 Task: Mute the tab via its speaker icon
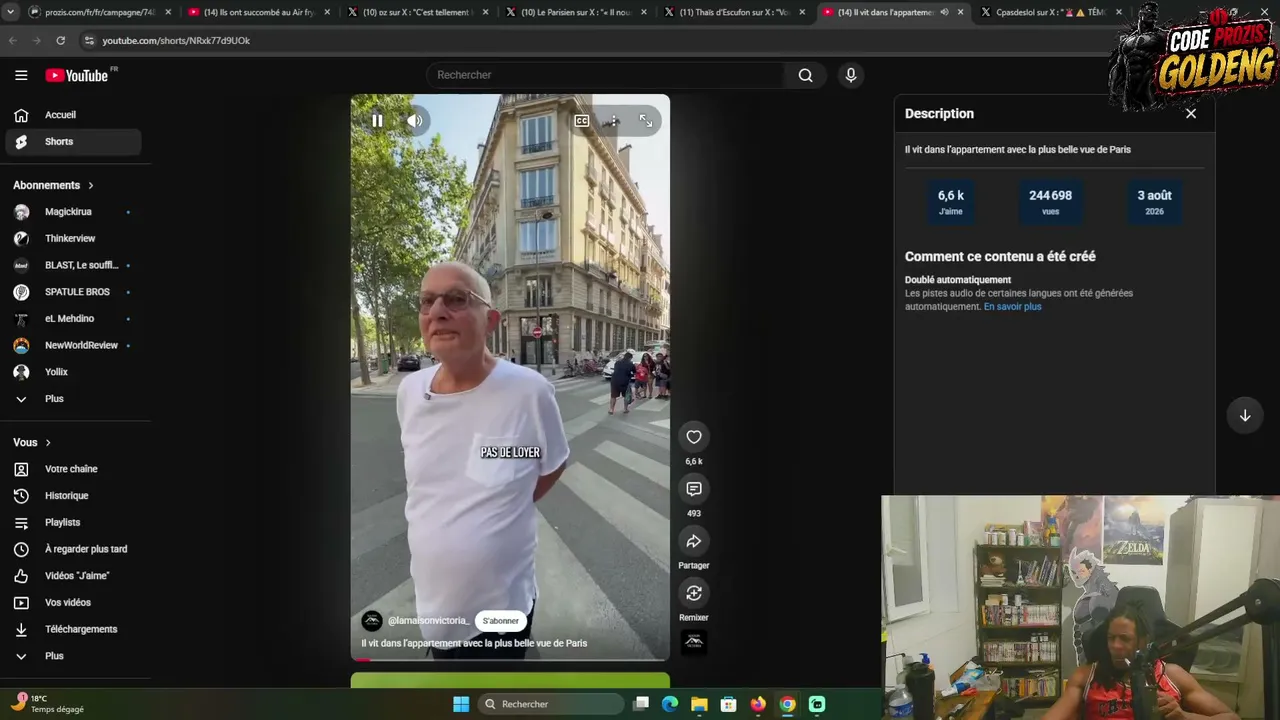coord(944,12)
